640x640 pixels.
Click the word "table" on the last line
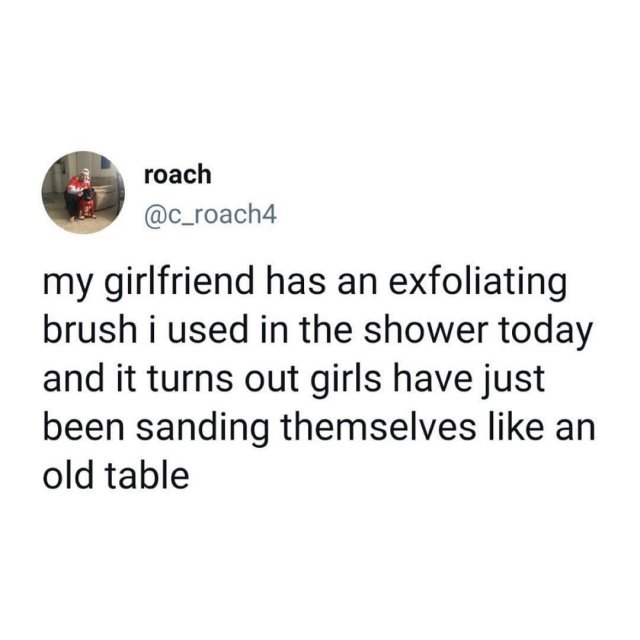[147, 474]
